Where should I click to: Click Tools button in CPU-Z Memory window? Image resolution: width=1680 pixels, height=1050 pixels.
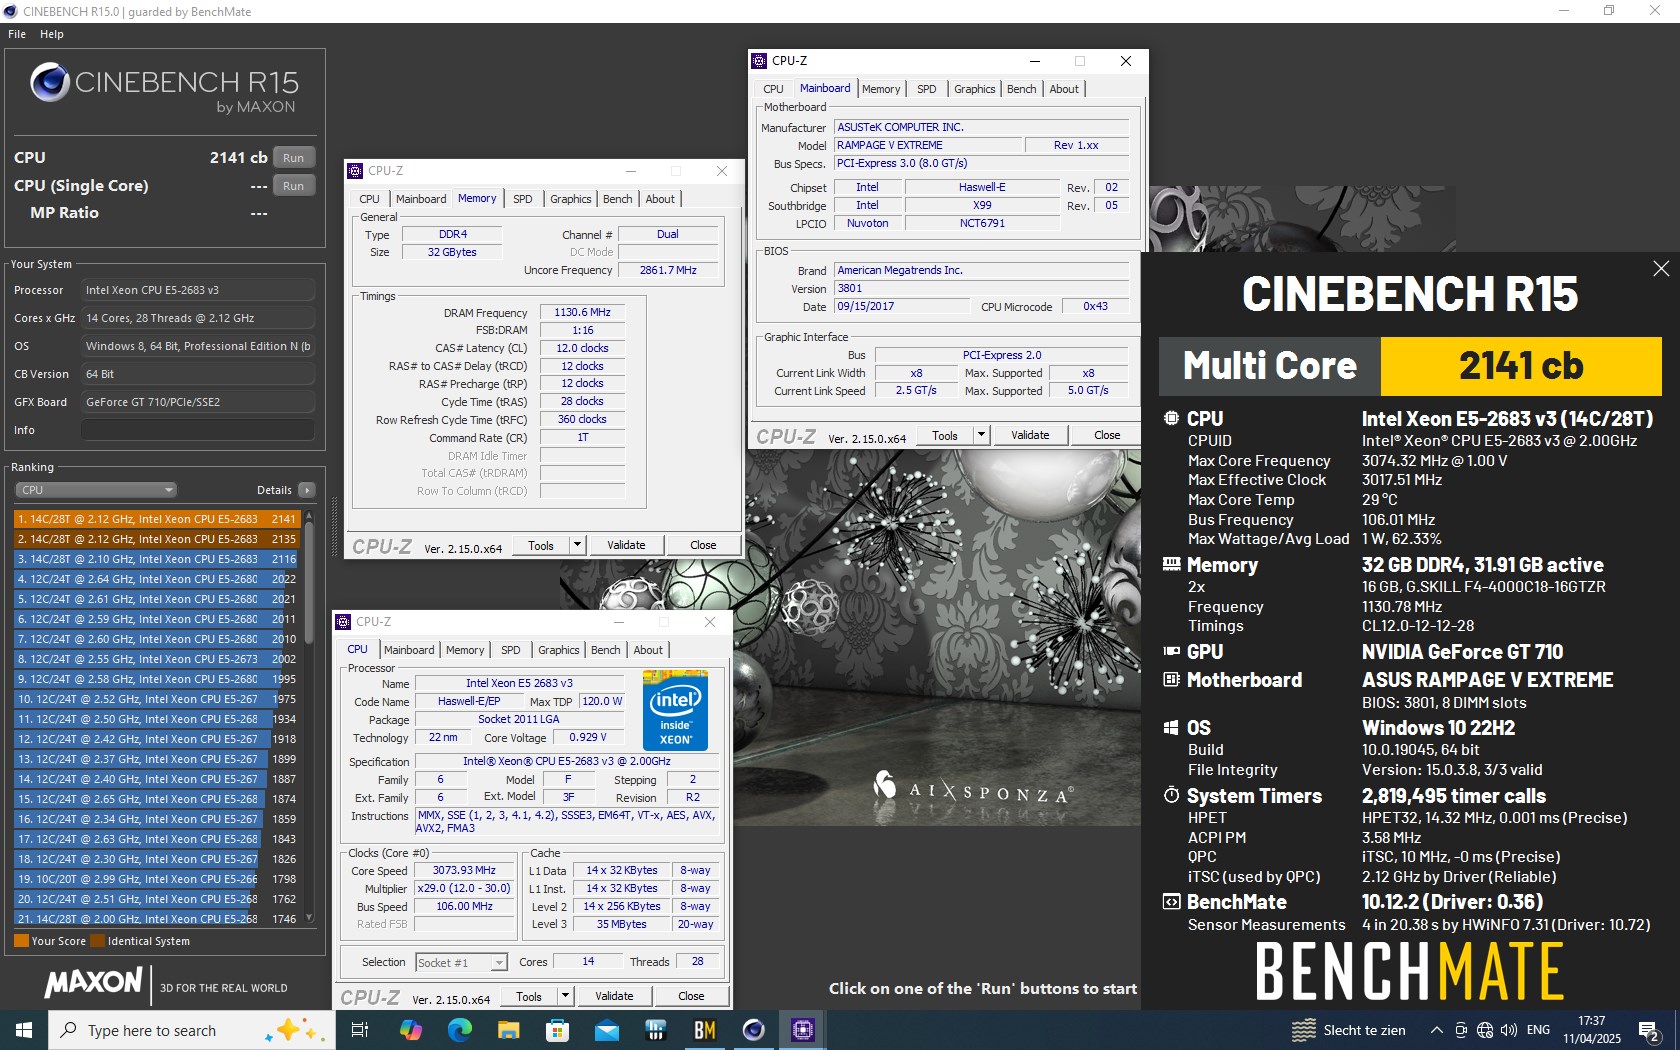(541, 545)
